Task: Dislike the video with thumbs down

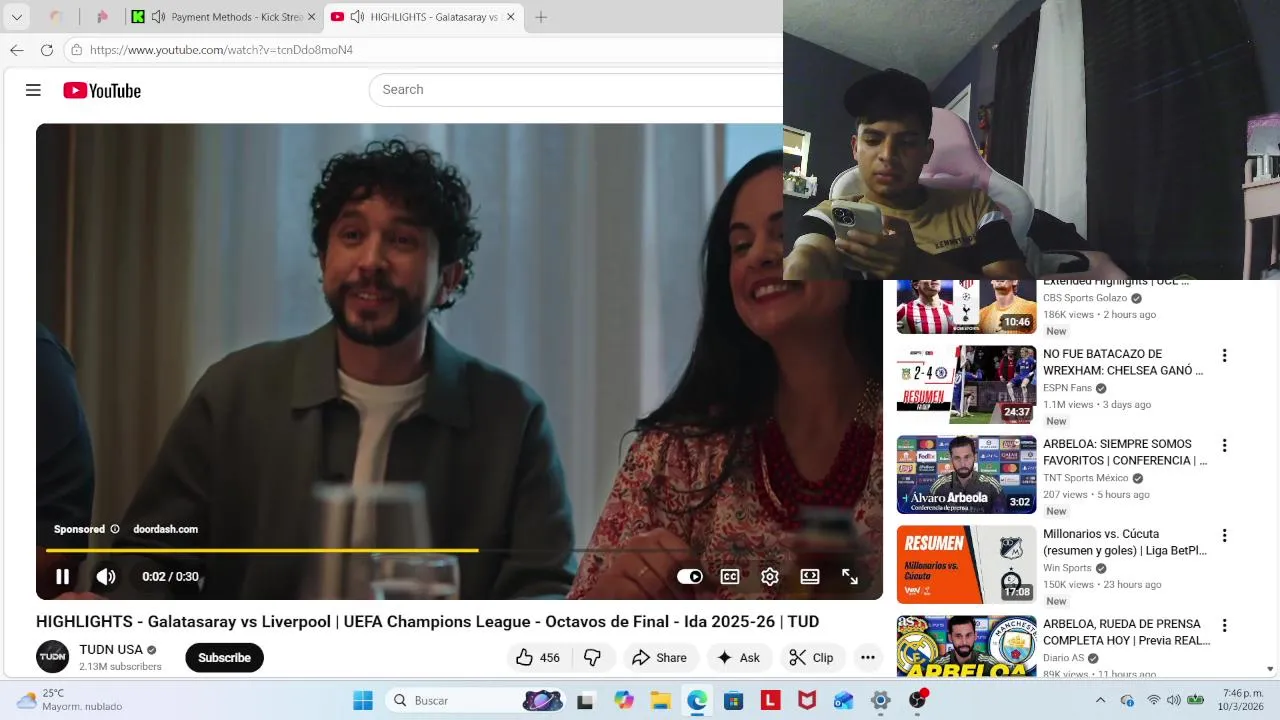Action: 592,657
